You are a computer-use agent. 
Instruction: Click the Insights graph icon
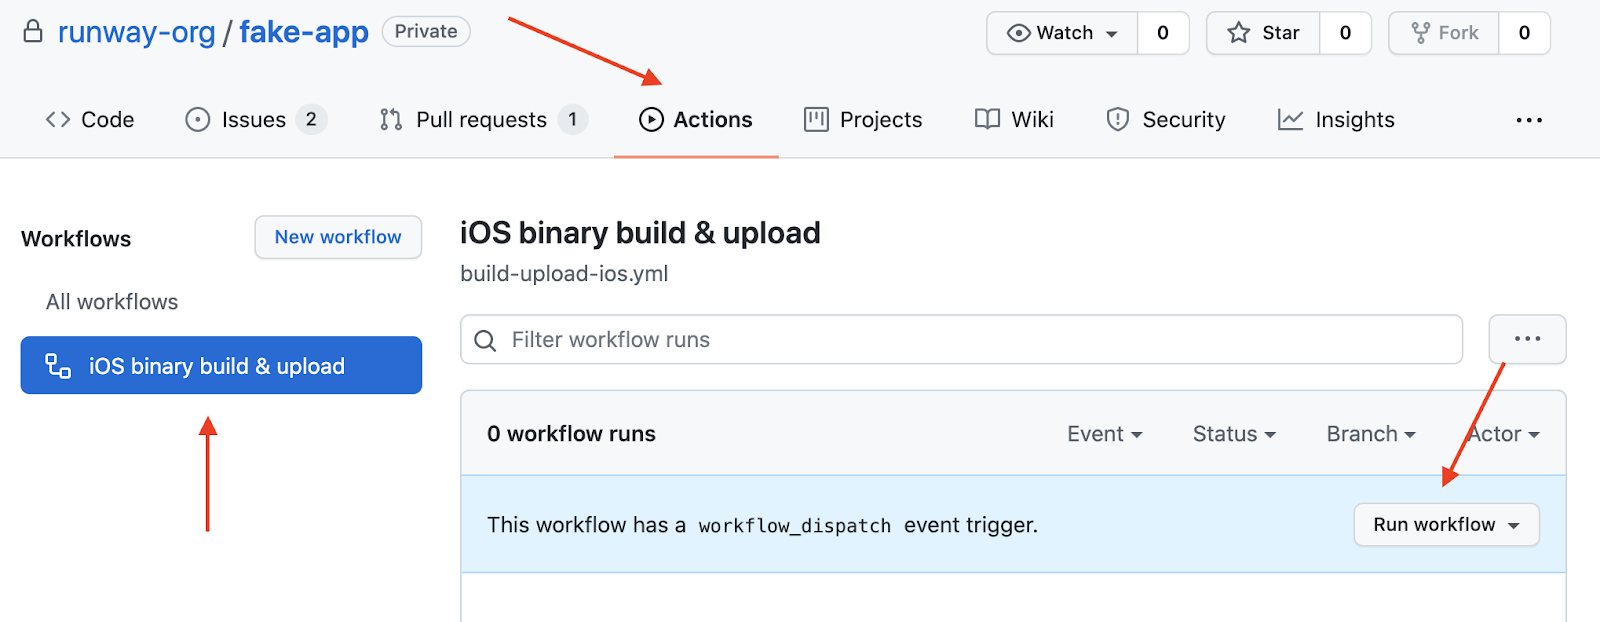pos(1290,120)
